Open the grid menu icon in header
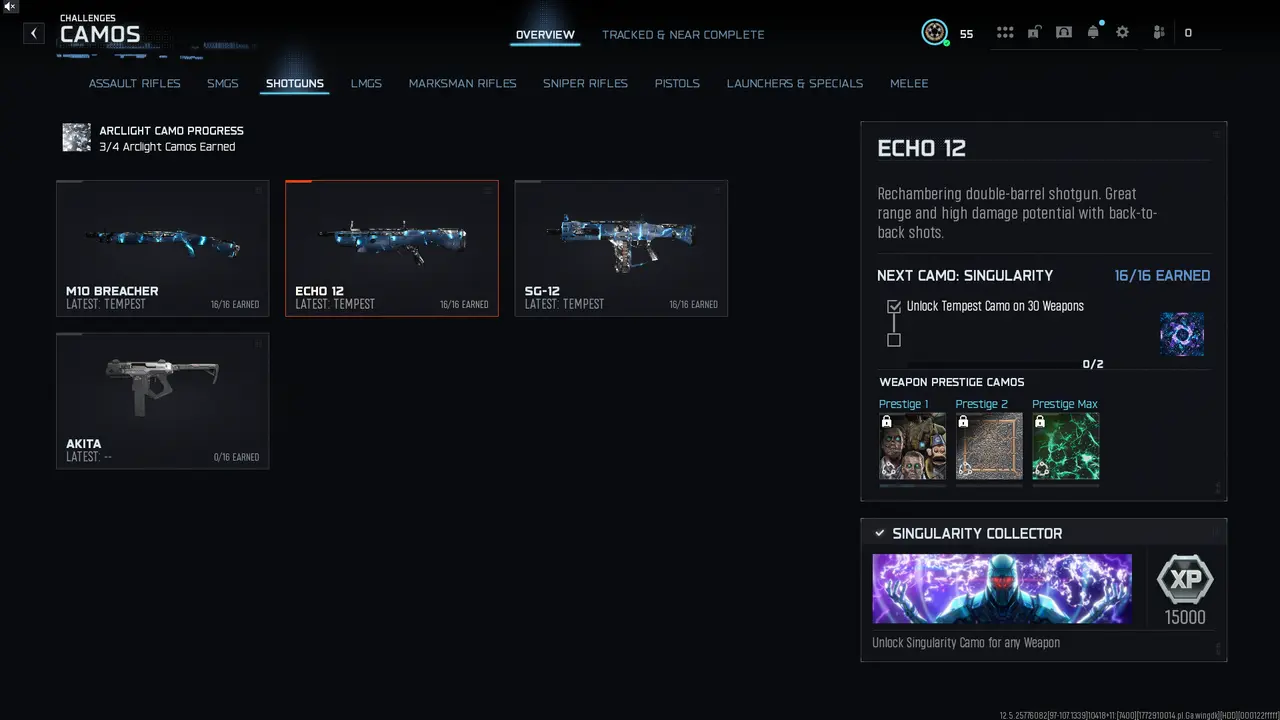This screenshot has height=720, width=1280. pos(1005,33)
